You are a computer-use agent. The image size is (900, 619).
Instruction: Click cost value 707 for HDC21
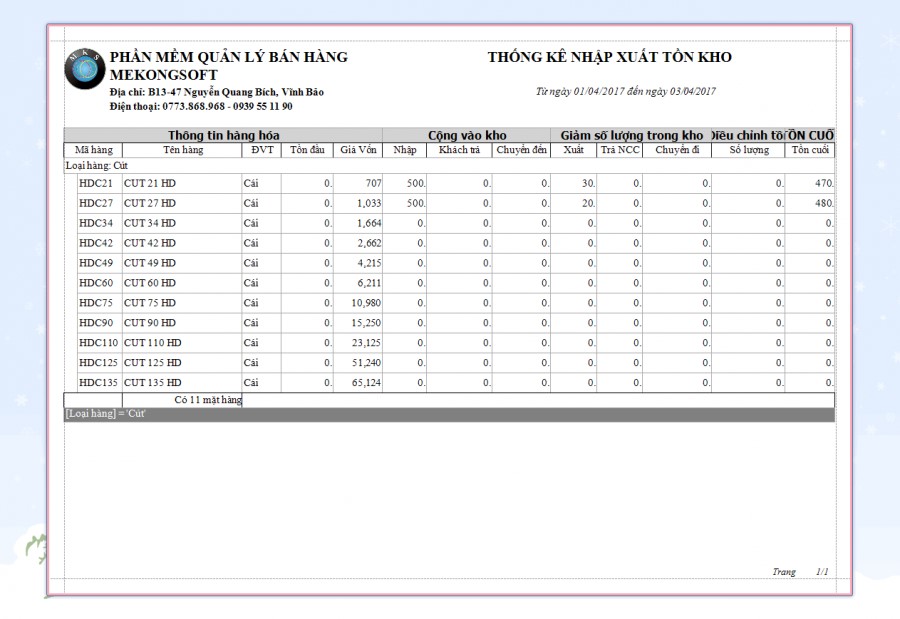[x=373, y=183]
